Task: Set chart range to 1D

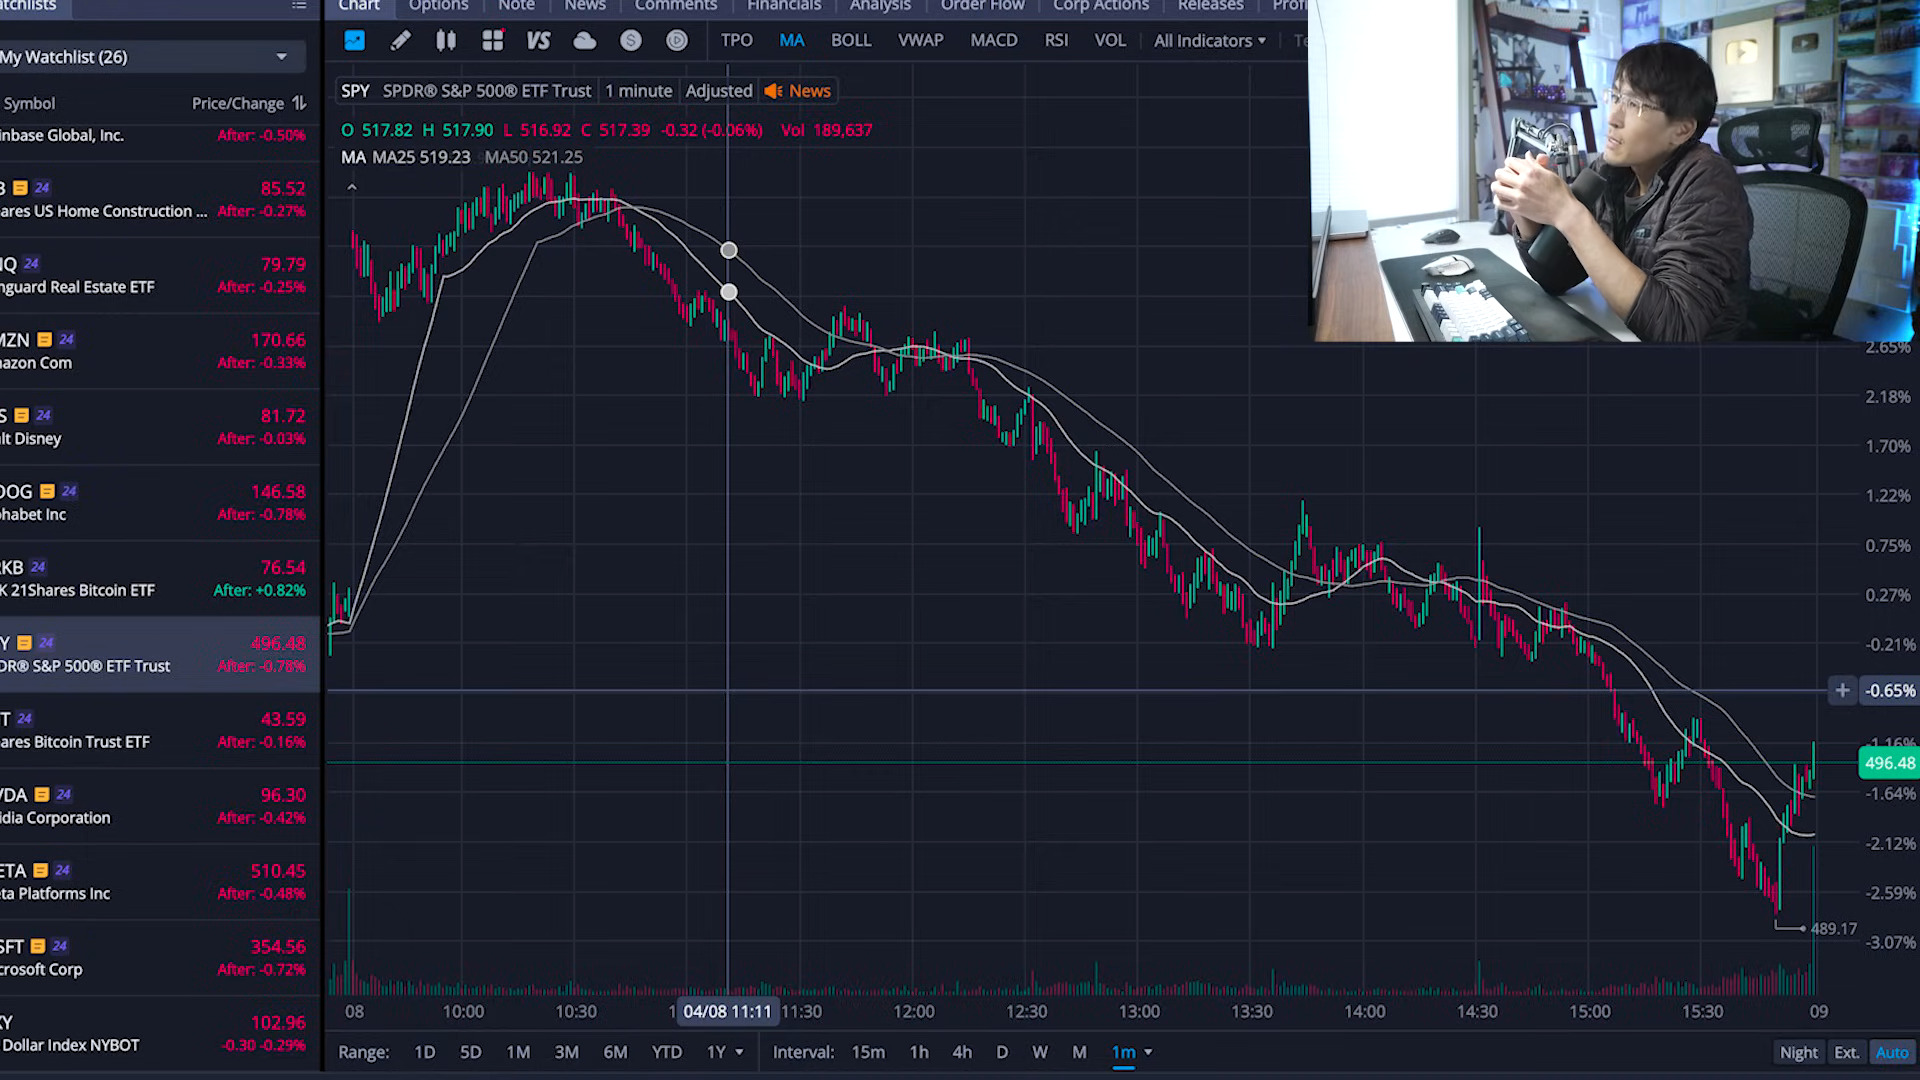Action: click(x=424, y=1052)
